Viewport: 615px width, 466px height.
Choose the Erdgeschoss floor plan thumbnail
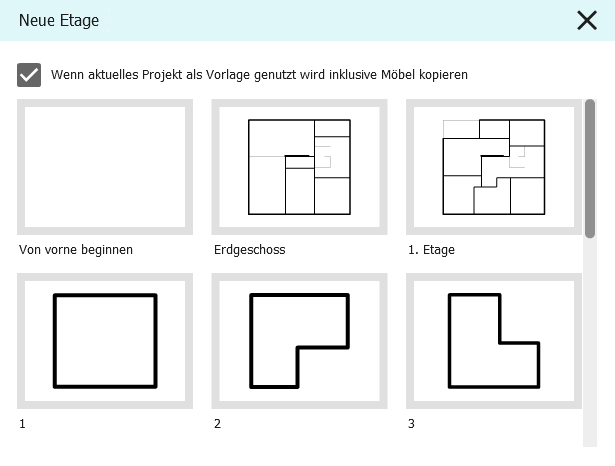tap(299, 167)
